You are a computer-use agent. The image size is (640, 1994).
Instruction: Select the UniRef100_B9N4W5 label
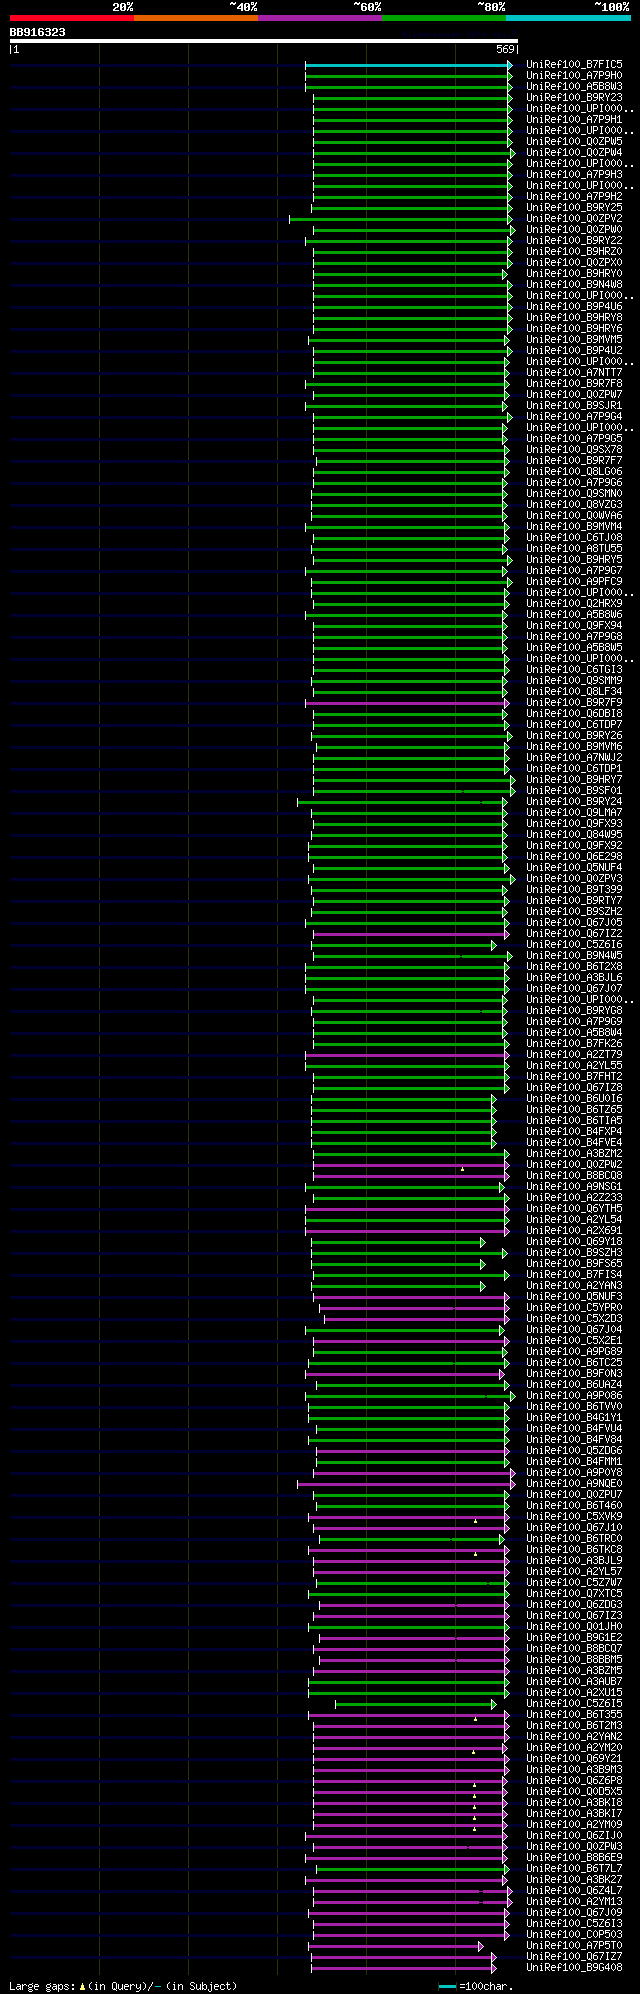(574, 956)
